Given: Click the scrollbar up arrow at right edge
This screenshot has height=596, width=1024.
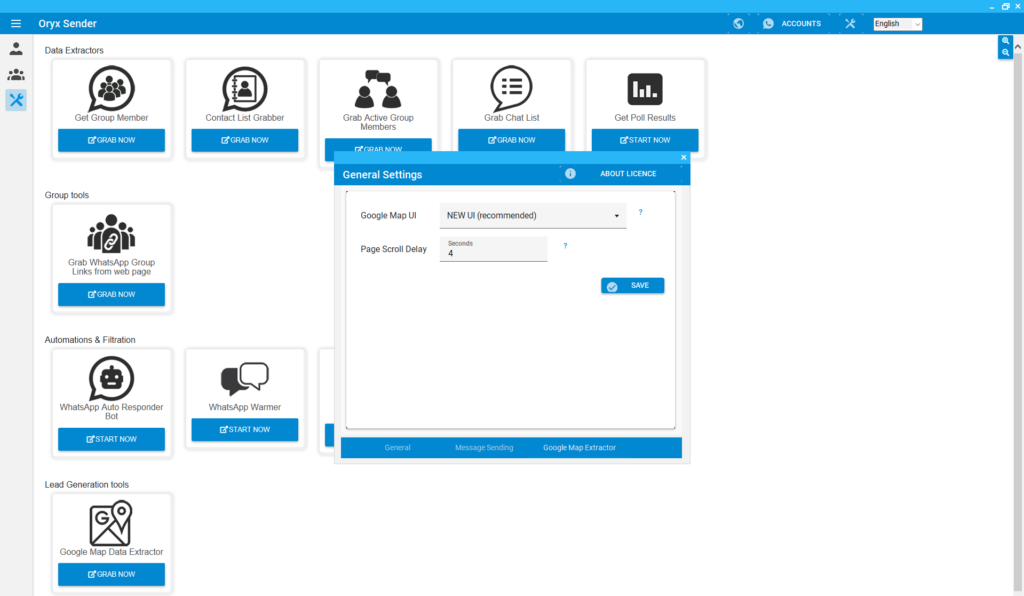Looking at the screenshot, I should (x=1017, y=47).
